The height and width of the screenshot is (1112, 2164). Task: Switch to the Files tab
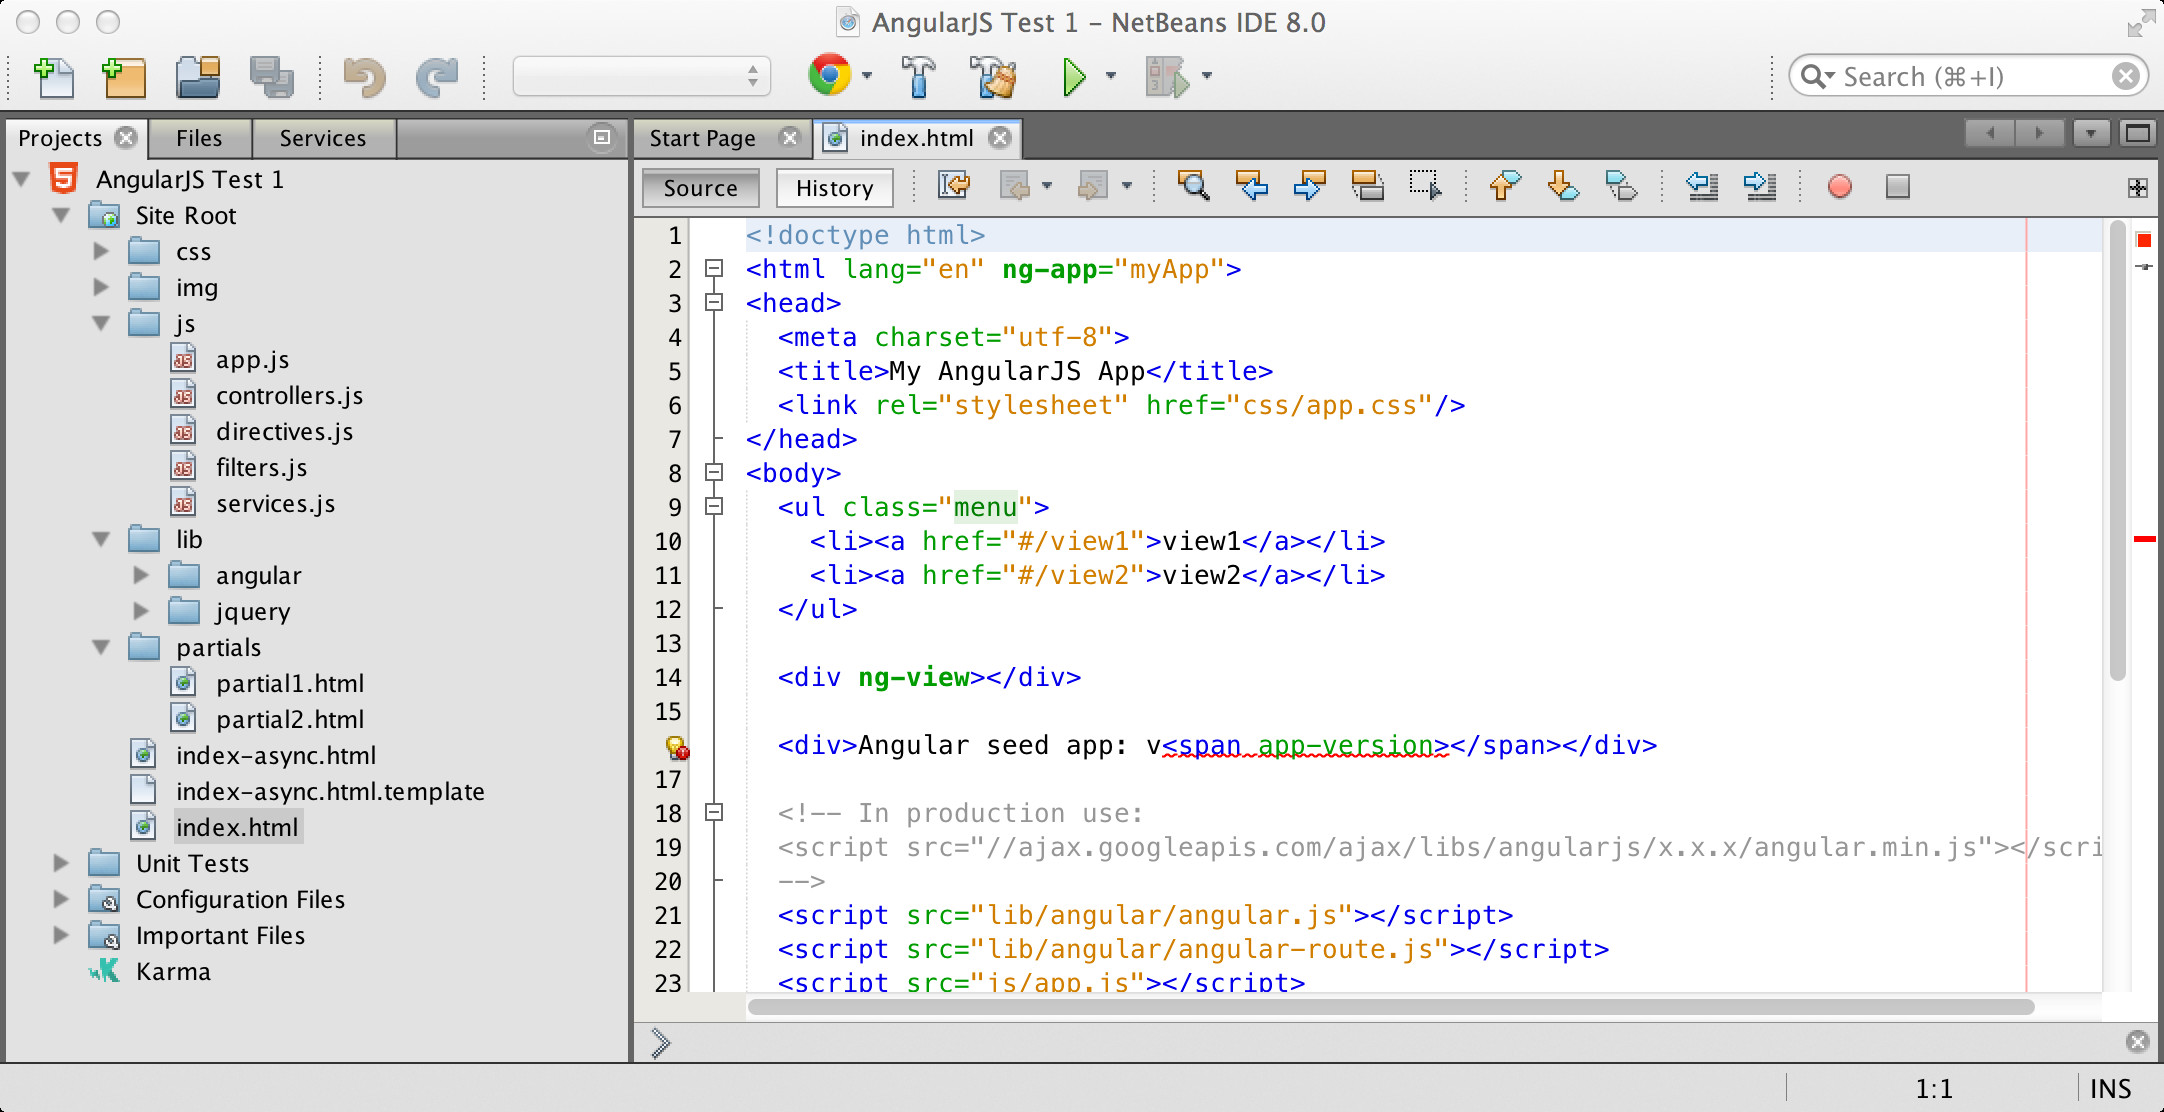[199, 138]
